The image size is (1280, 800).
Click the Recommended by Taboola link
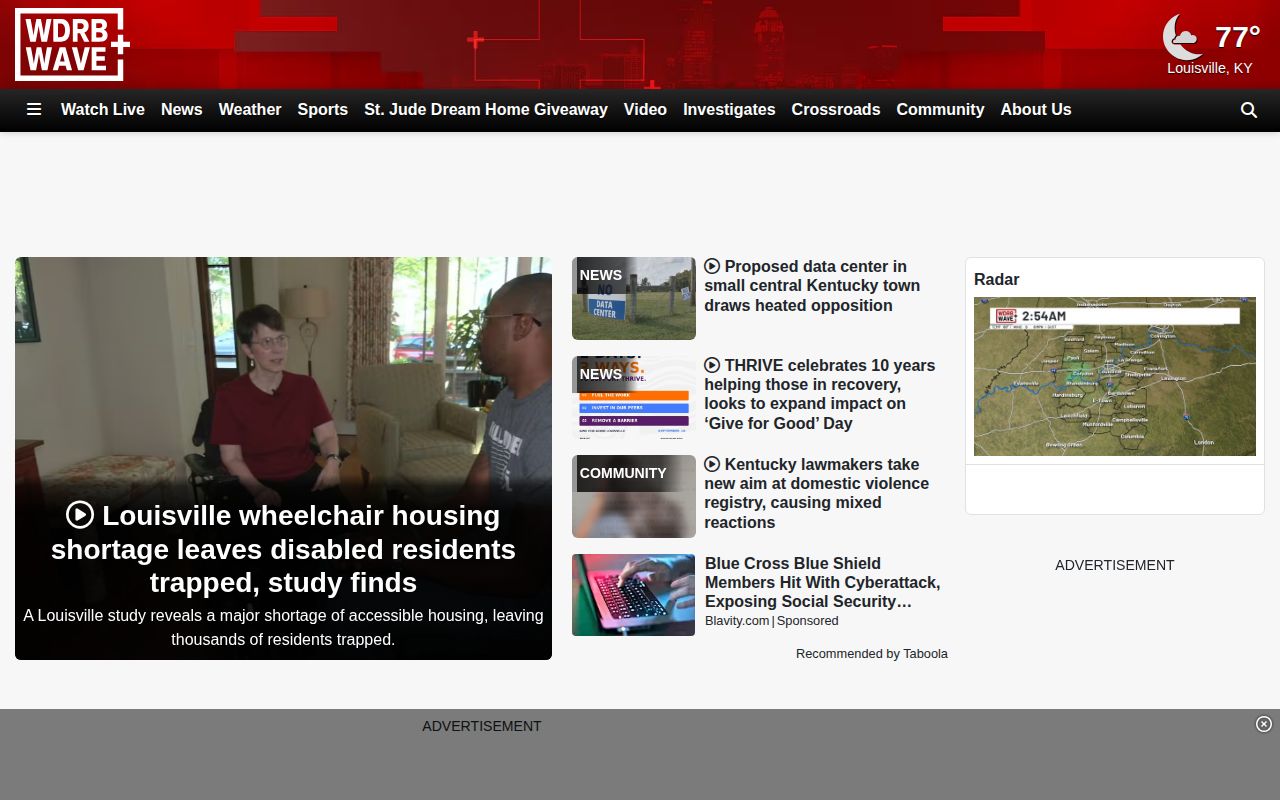(872, 654)
